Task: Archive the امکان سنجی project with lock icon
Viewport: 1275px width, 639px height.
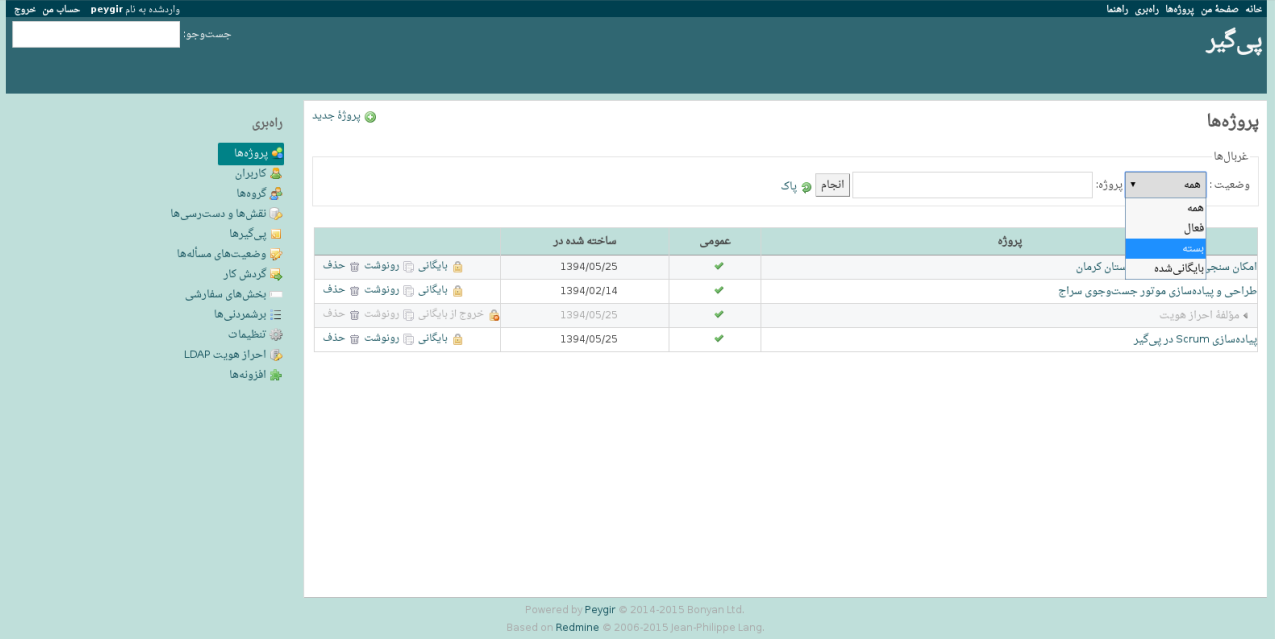Action: pyautogui.click(x=440, y=266)
